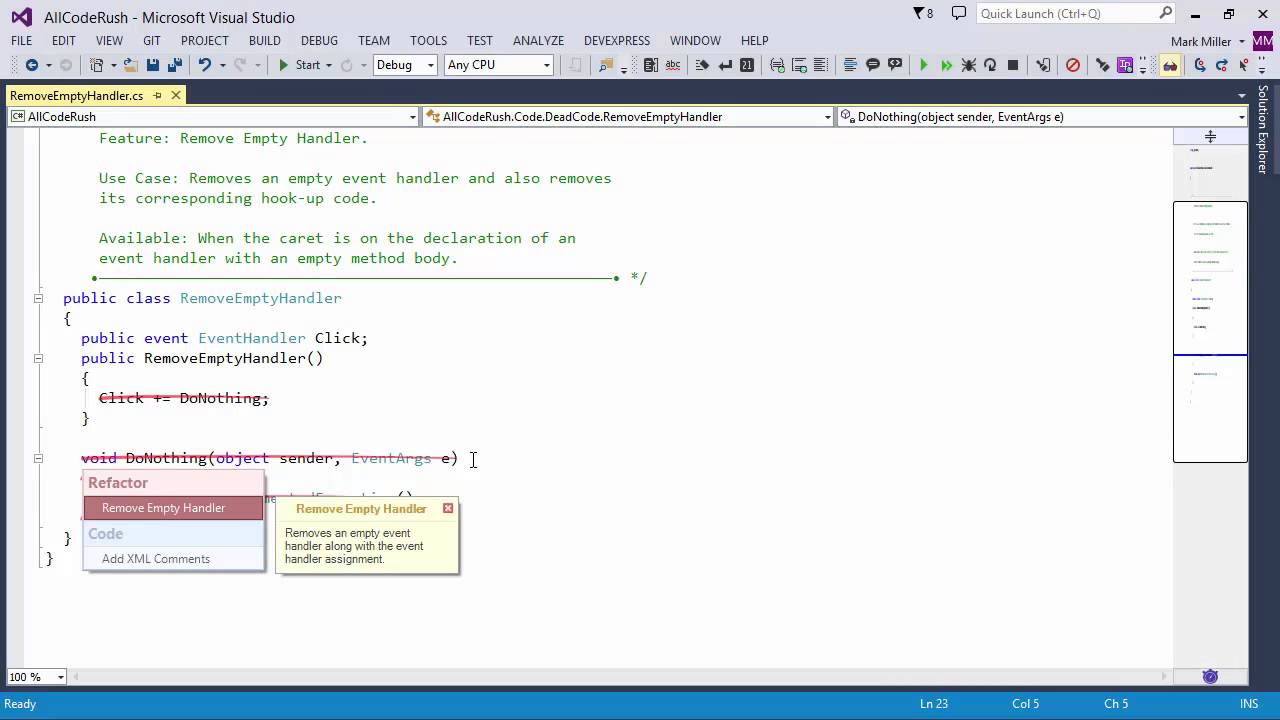The height and width of the screenshot is (720, 1280).
Task: Click the Save All icon
Action: click(x=174, y=65)
